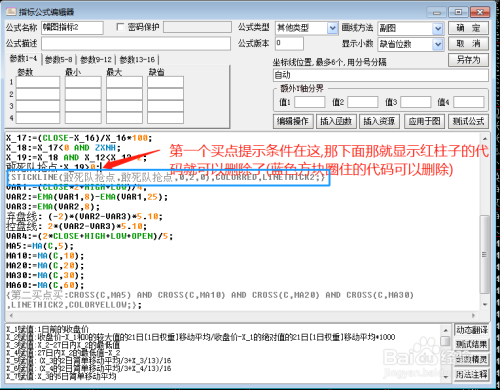Close the formula editor window
This screenshot has height=390, width=500.
[x=480, y=12]
